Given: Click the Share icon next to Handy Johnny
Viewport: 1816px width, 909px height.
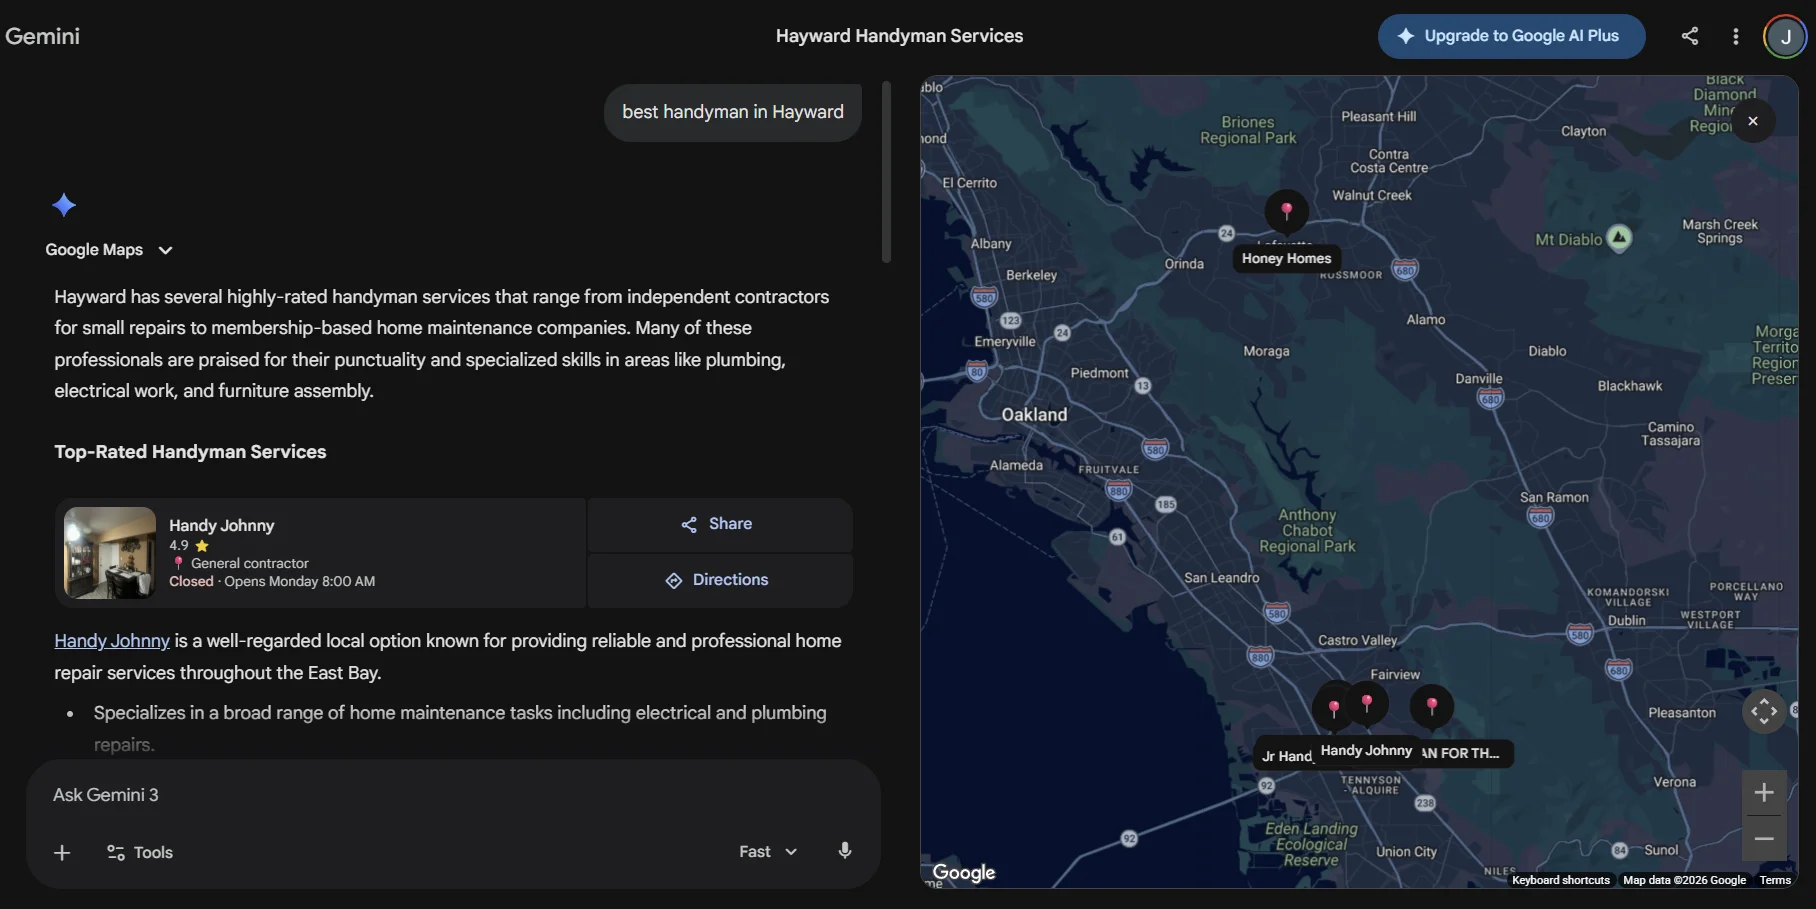Looking at the screenshot, I should point(688,524).
